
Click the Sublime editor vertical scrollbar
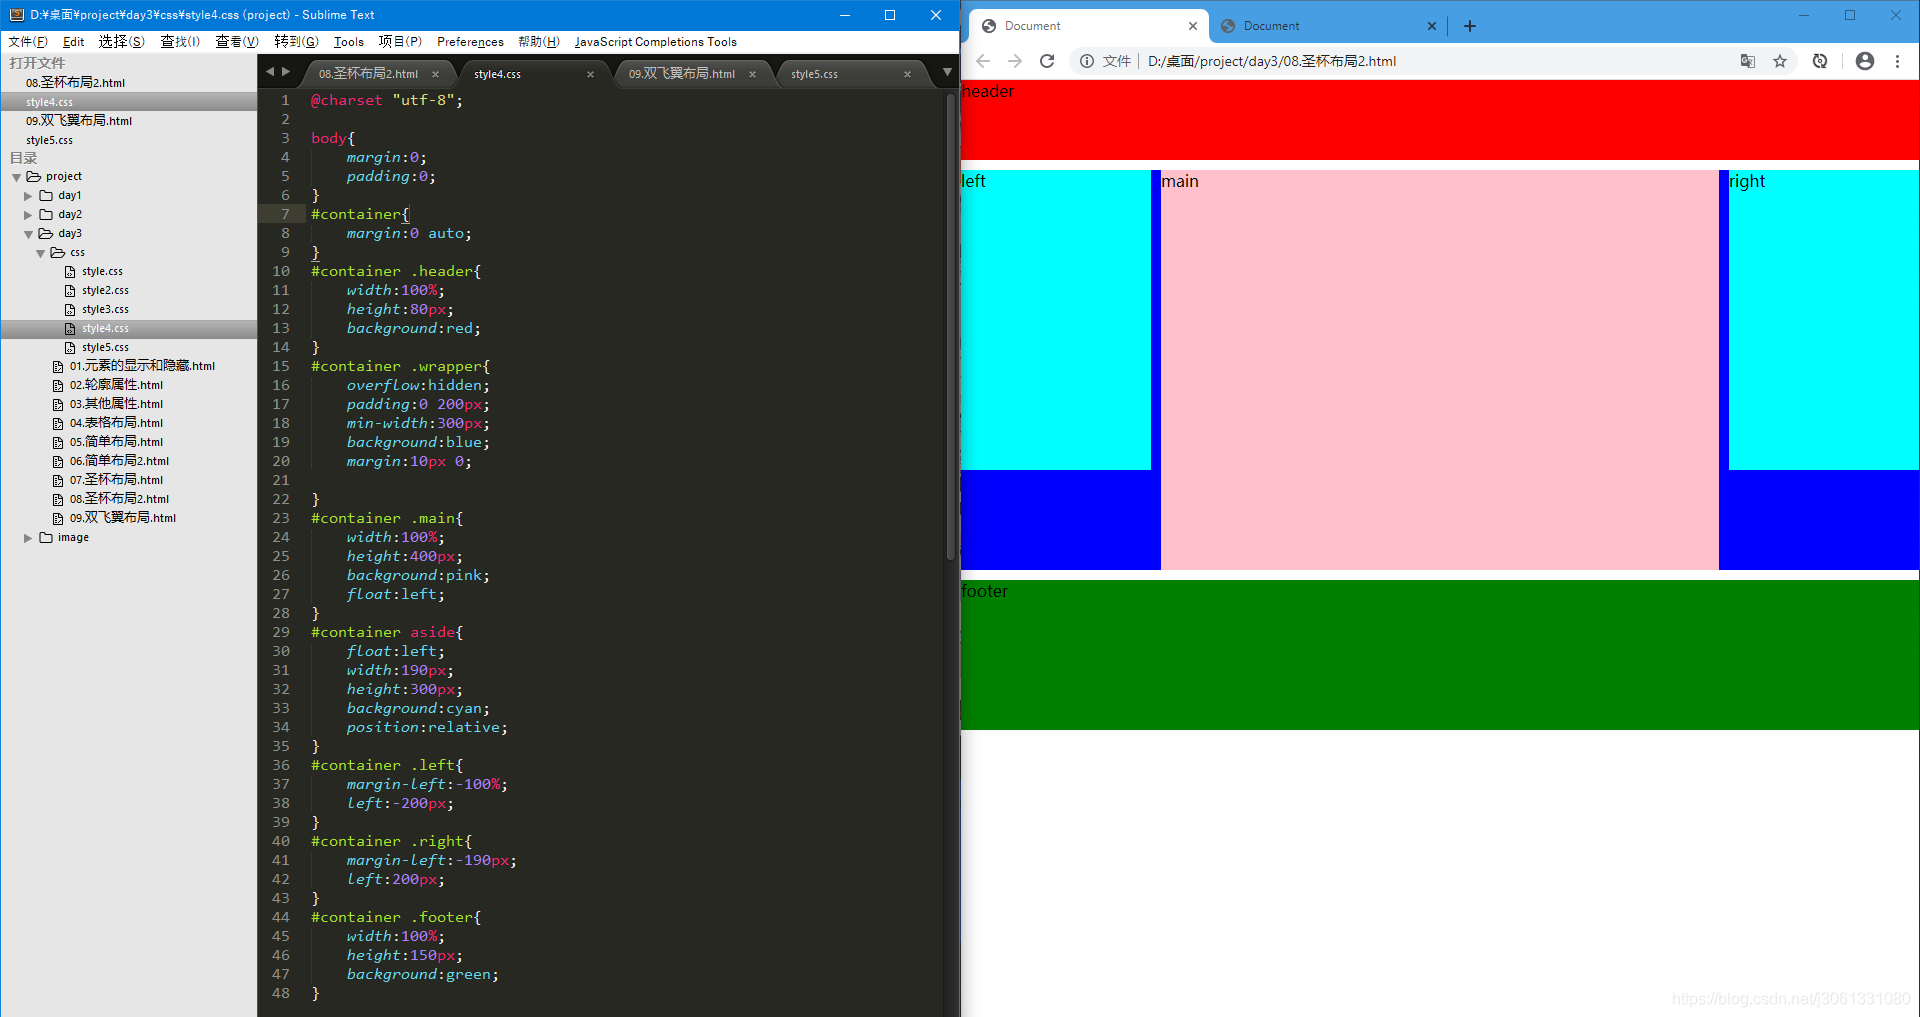(950, 326)
